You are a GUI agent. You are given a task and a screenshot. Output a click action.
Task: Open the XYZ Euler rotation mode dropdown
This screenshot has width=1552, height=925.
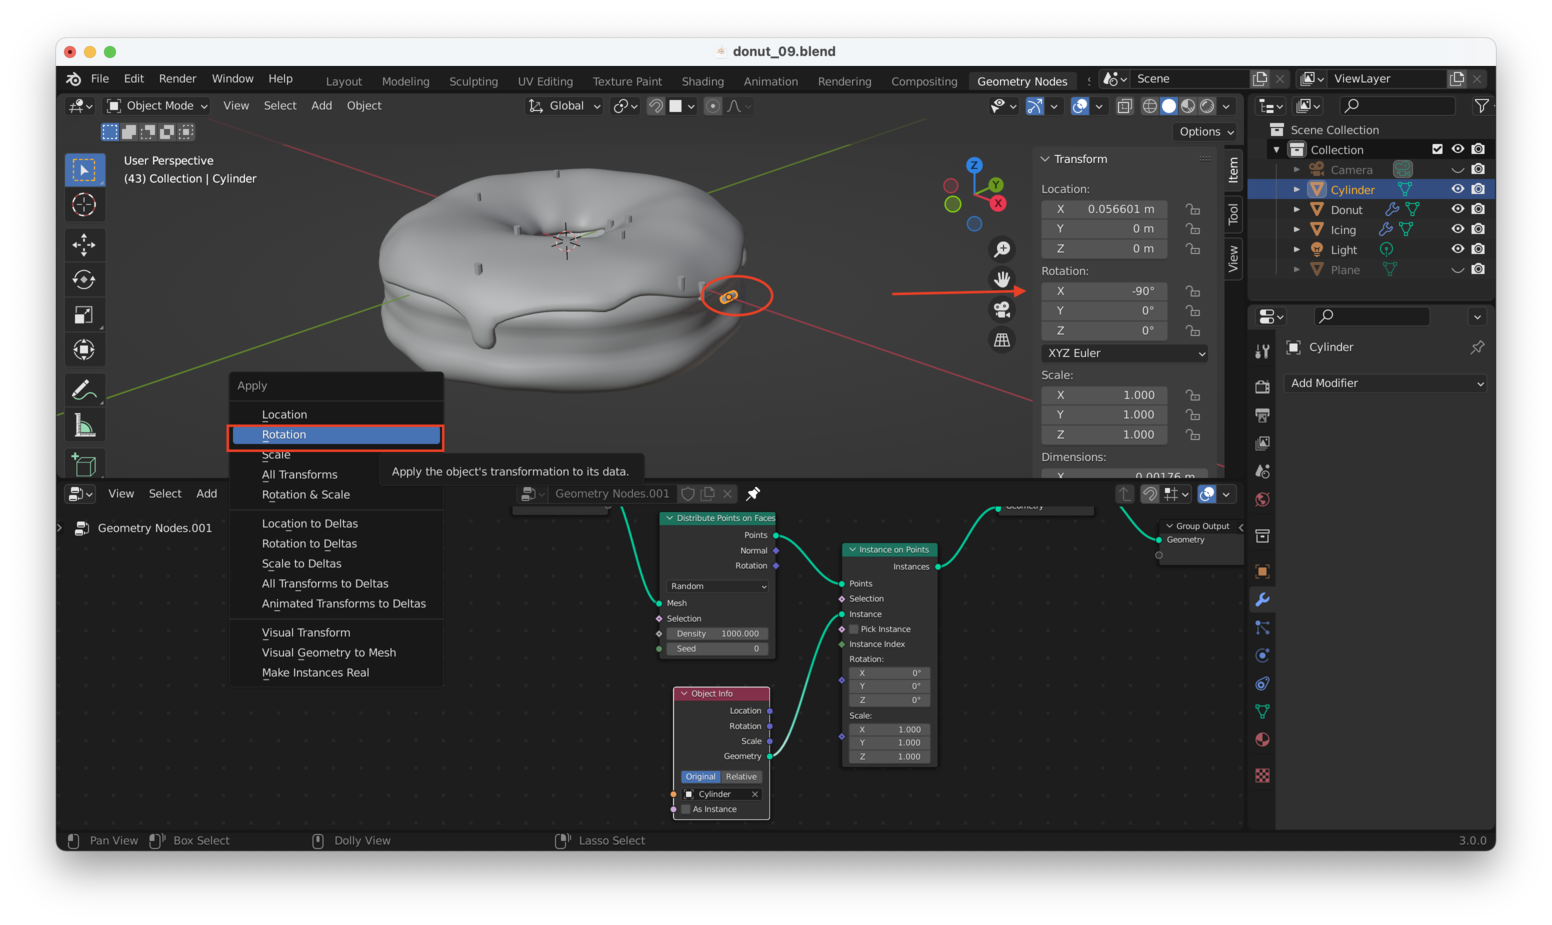point(1125,353)
